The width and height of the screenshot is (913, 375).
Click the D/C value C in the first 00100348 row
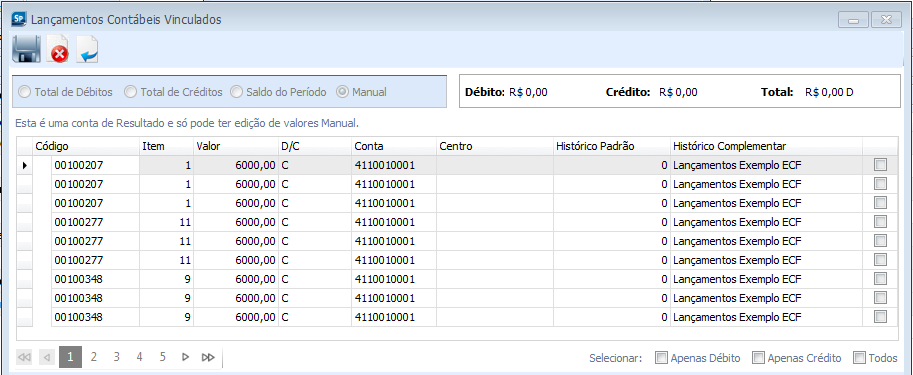(315, 279)
